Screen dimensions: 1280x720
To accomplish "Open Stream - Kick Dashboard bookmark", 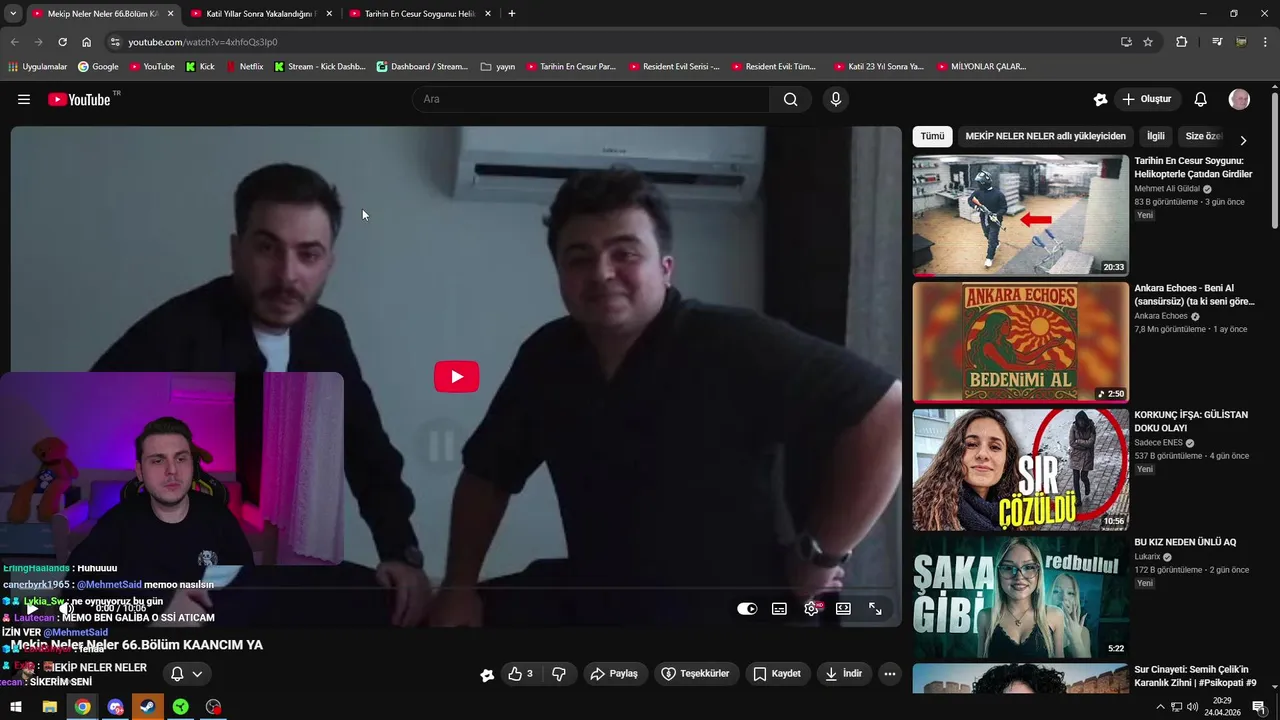I will 320,67.
